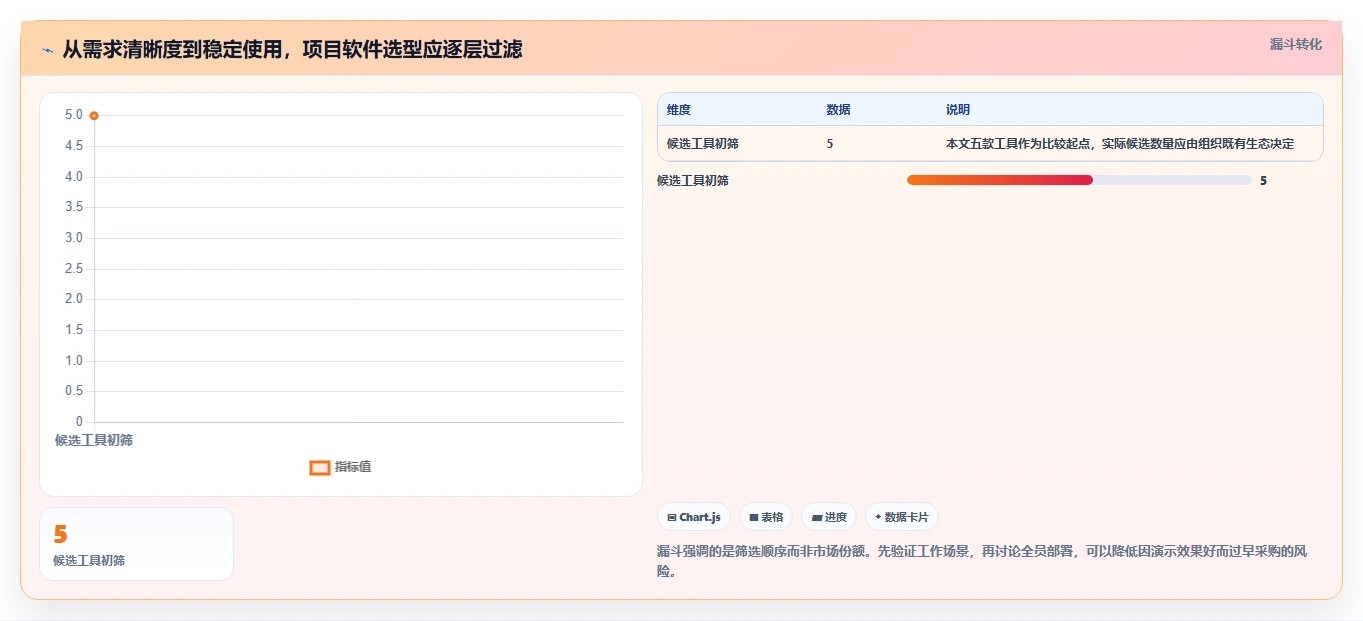Select the 进度 chip
The width and height of the screenshot is (1363, 621).
coord(829,517)
